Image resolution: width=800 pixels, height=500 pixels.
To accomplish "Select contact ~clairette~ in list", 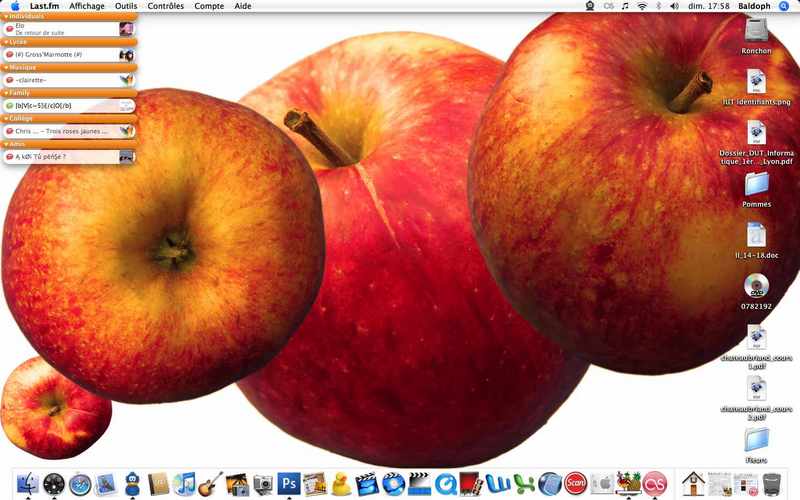I will (69, 80).
